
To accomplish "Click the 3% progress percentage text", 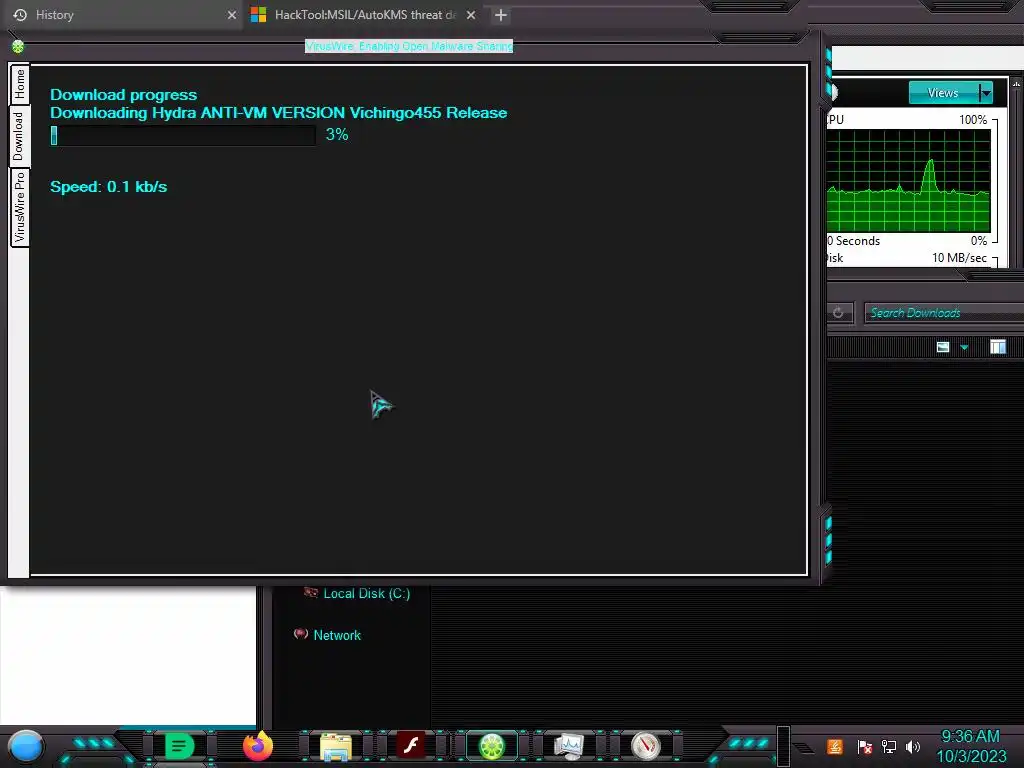I will point(337,135).
